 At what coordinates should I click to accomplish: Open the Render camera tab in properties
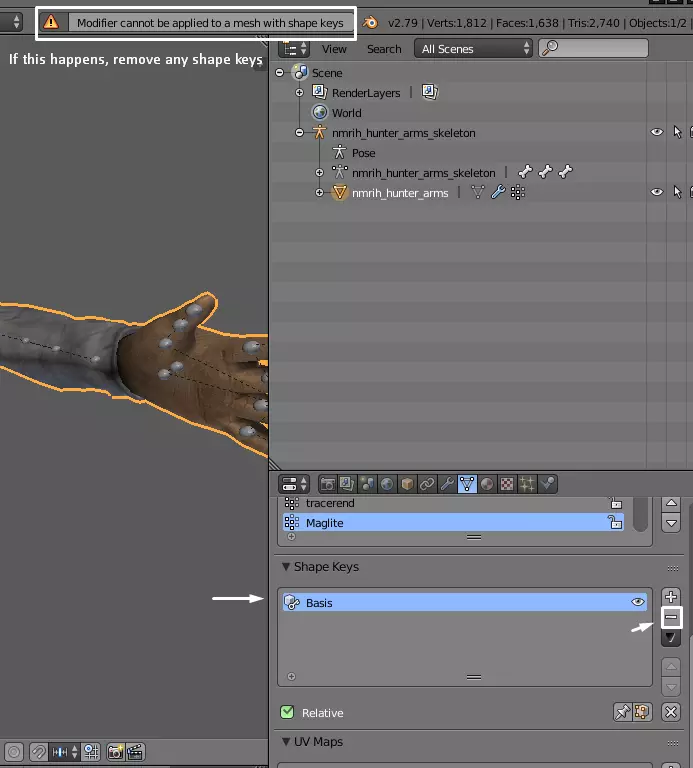327,484
